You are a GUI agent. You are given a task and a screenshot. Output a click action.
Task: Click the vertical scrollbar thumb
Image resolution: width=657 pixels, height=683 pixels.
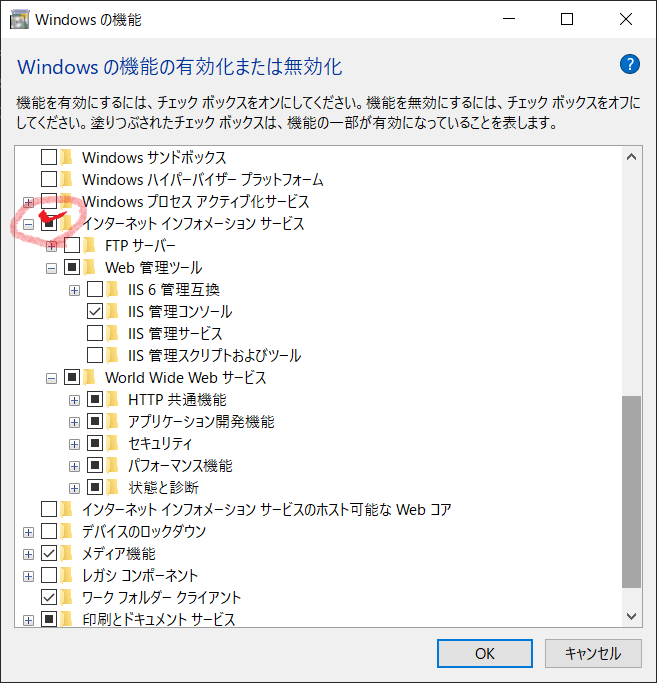(x=631, y=491)
